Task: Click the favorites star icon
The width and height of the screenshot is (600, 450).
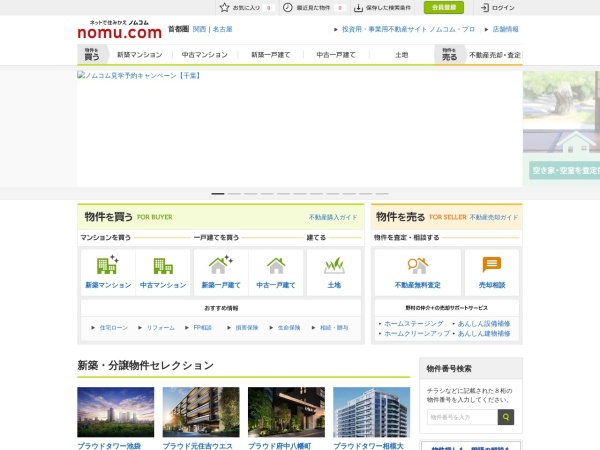Action: (x=225, y=7)
